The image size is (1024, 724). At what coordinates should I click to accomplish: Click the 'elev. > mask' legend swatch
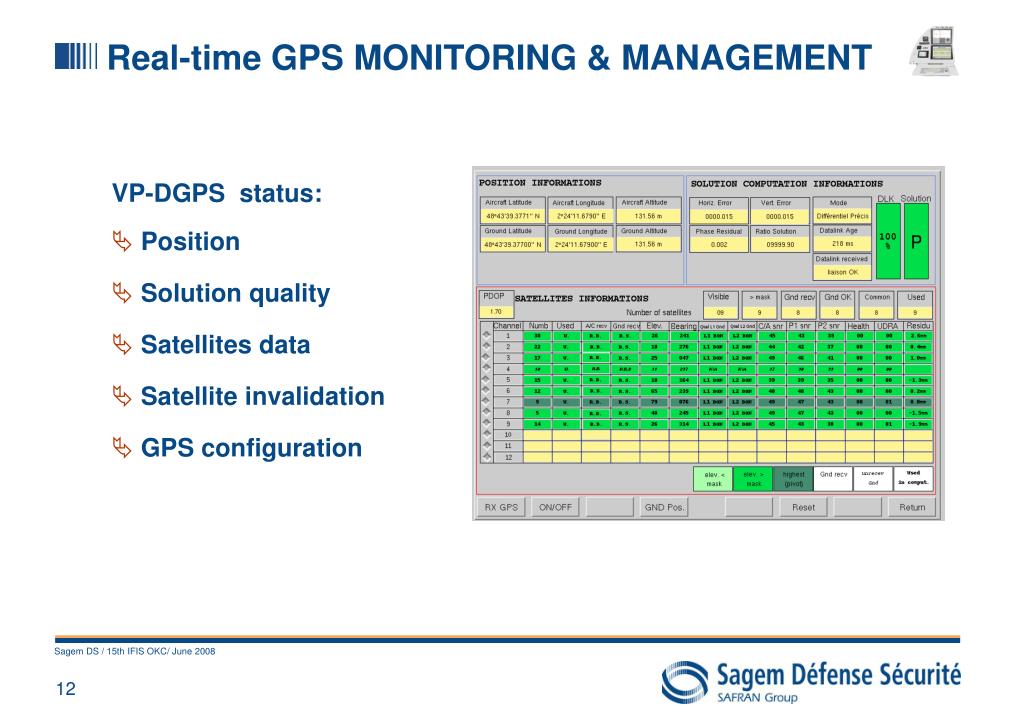pos(753,479)
